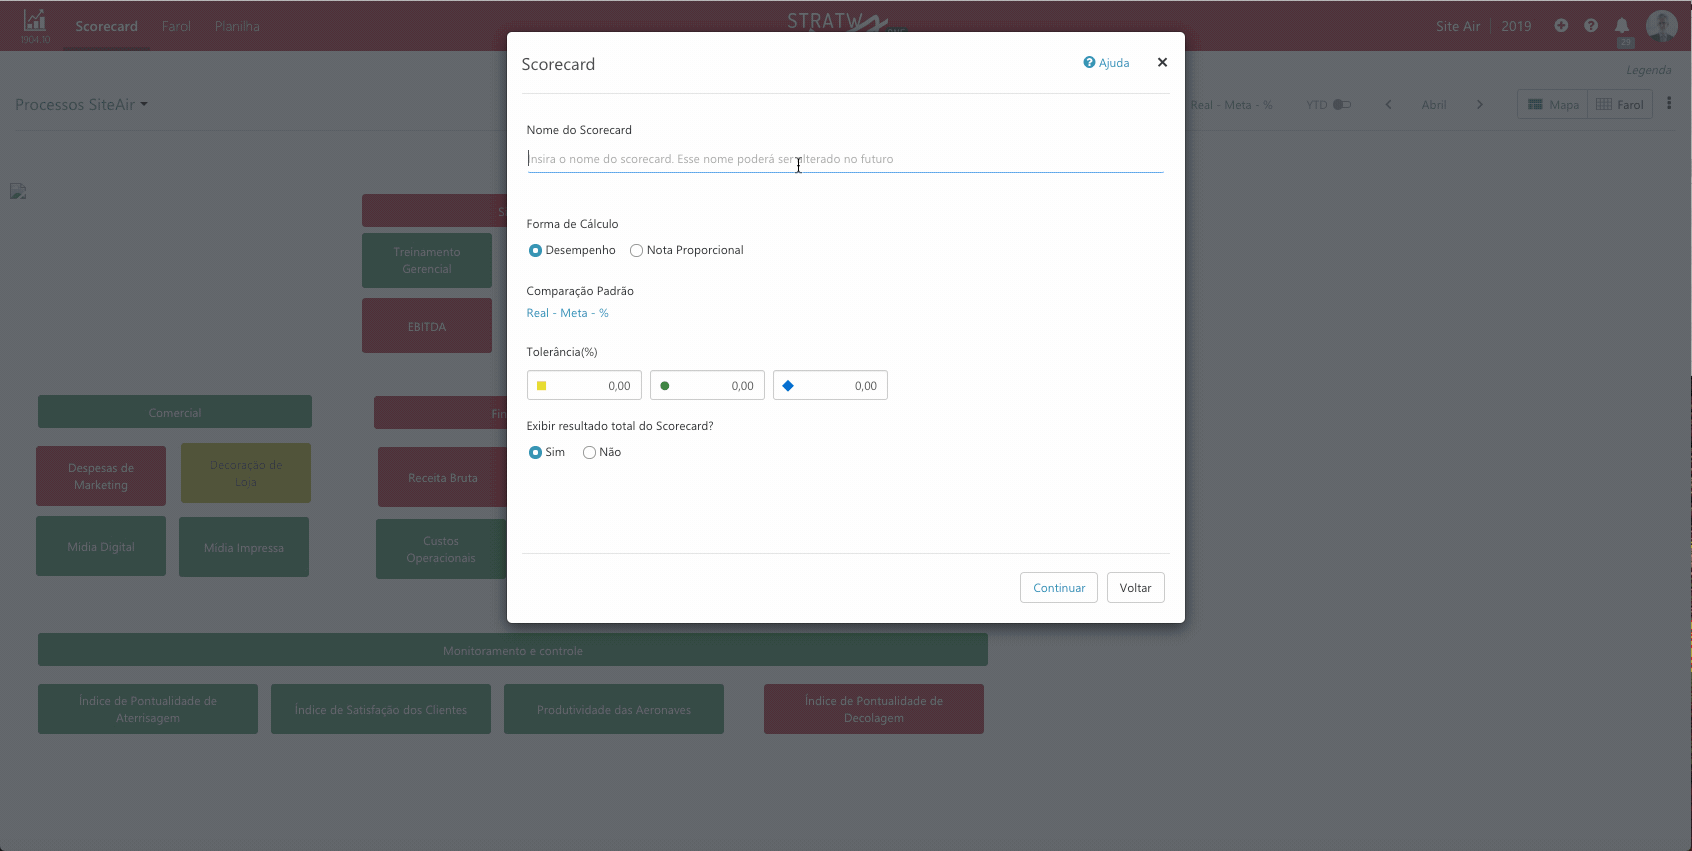Expand the Processos SiteAir dropdown

click(x=81, y=104)
